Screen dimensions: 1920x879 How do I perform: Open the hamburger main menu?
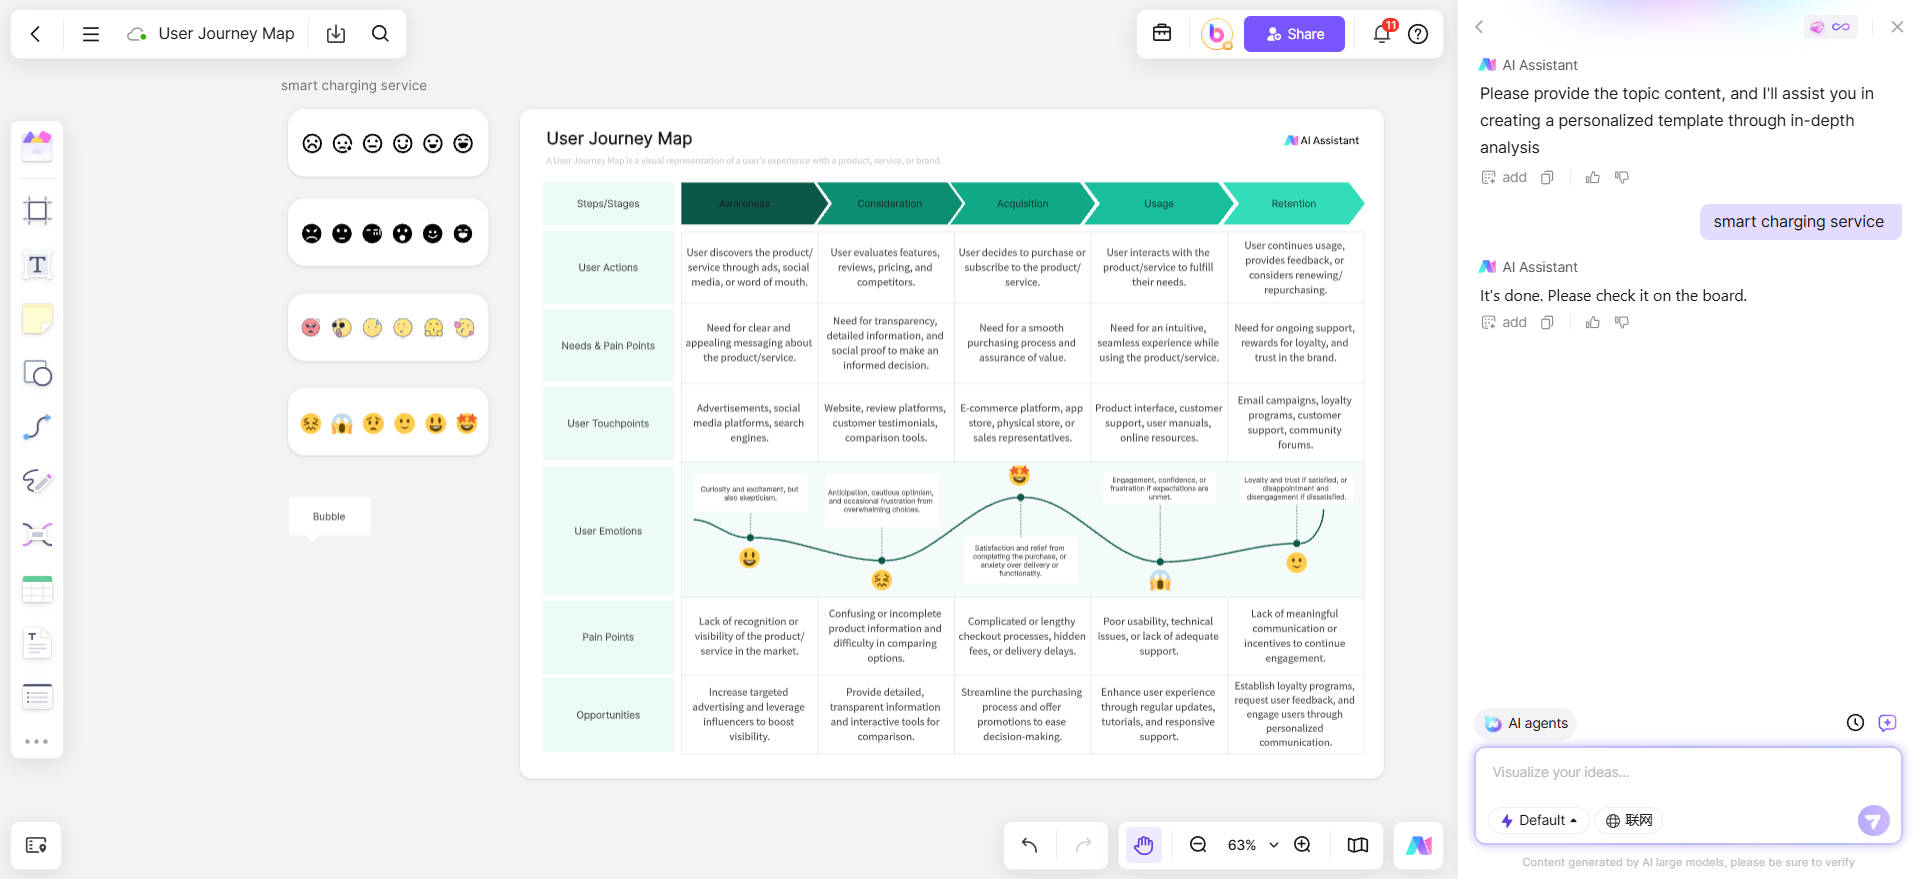click(91, 34)
